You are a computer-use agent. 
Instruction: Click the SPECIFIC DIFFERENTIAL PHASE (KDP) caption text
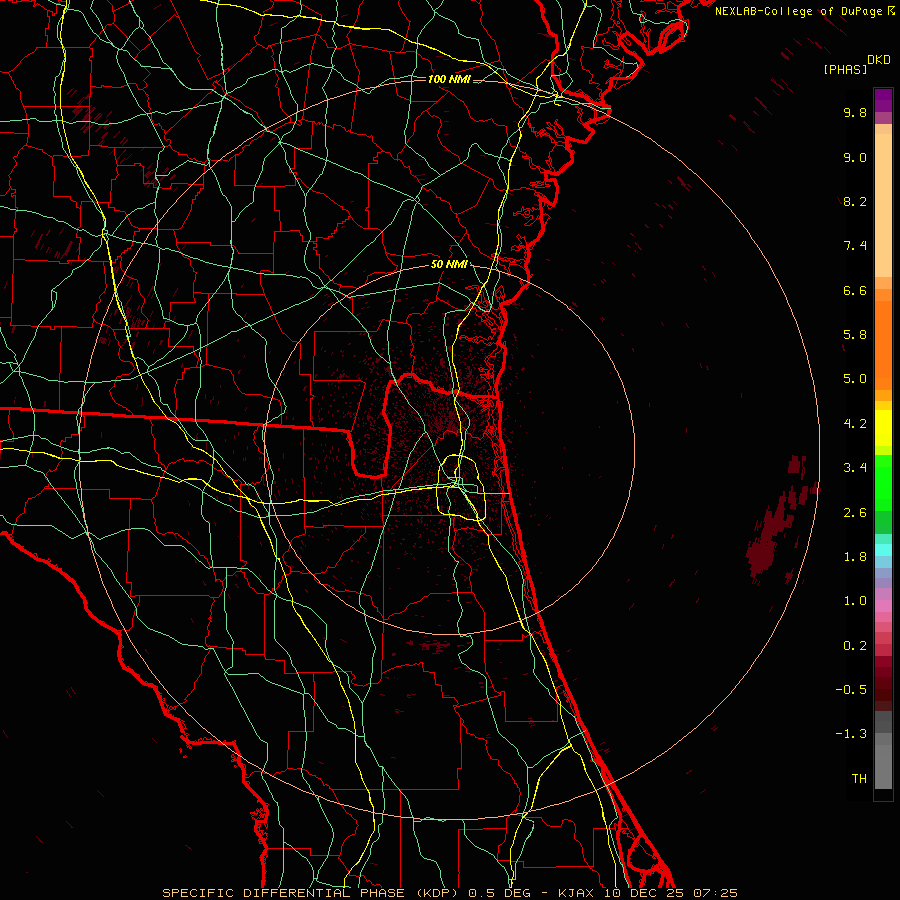click(312, 893)
